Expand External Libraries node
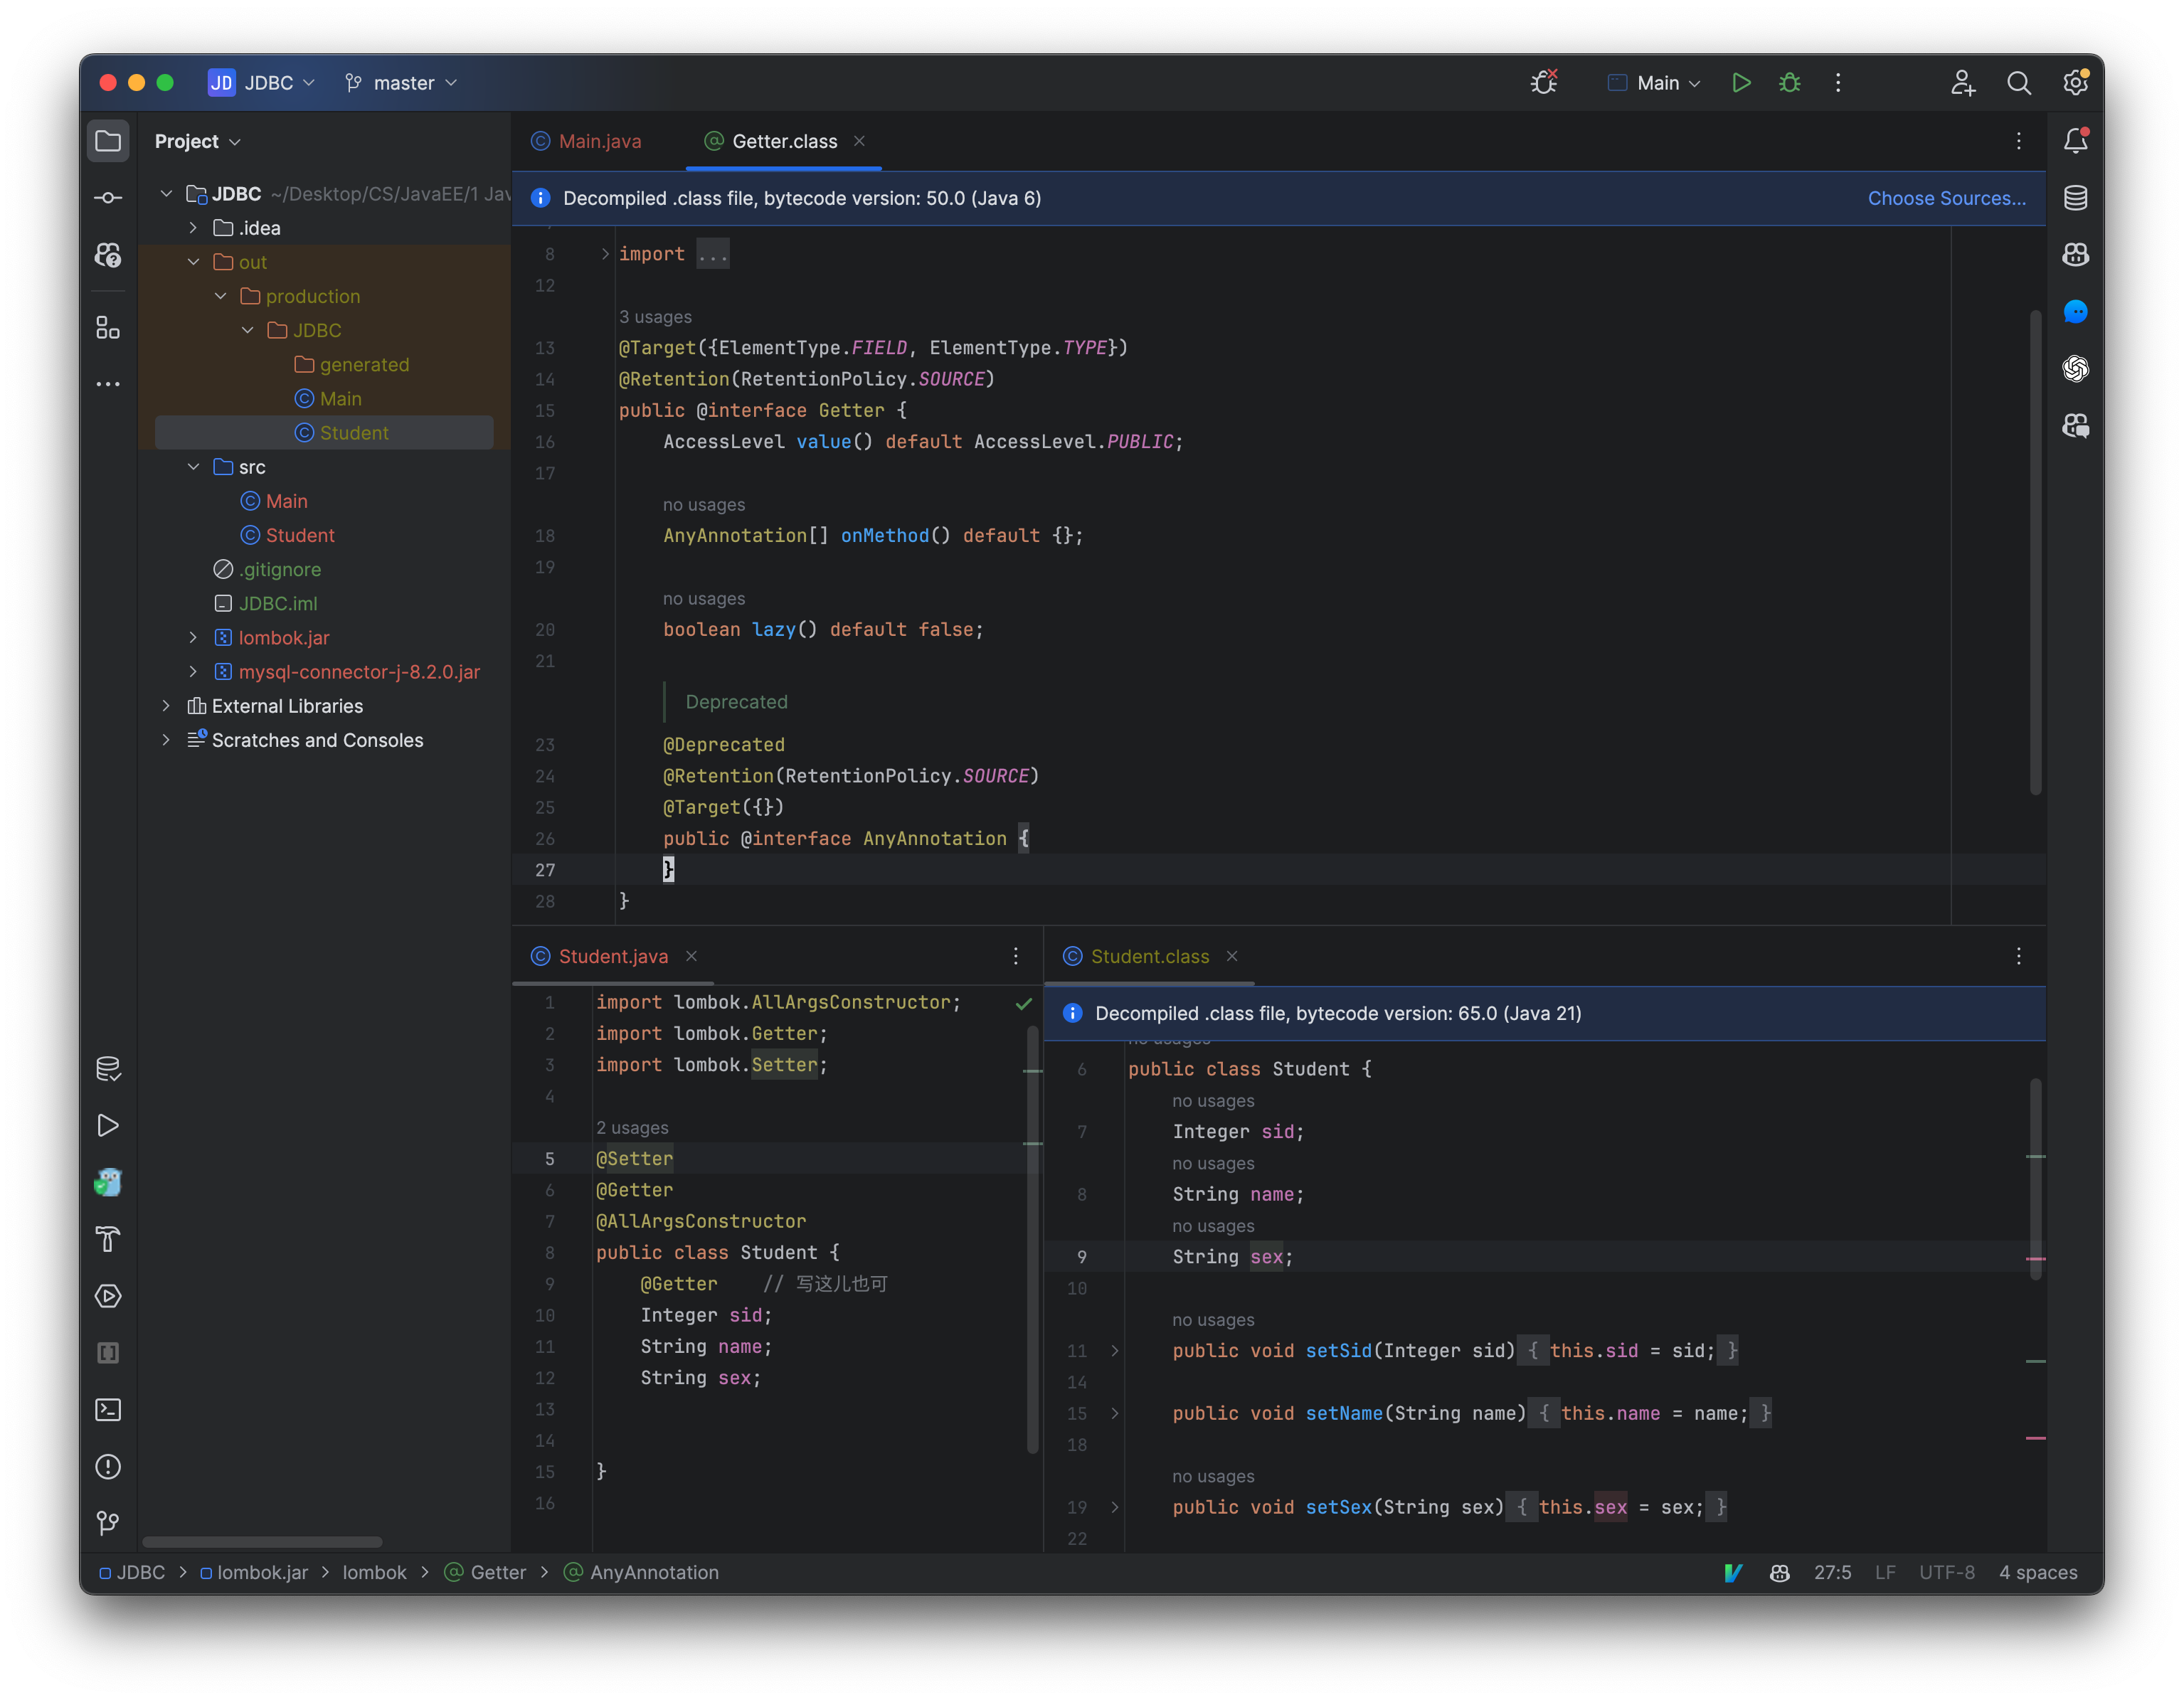The height and width of the screenshot is (1700, 2184). click(x=167, y=706)
